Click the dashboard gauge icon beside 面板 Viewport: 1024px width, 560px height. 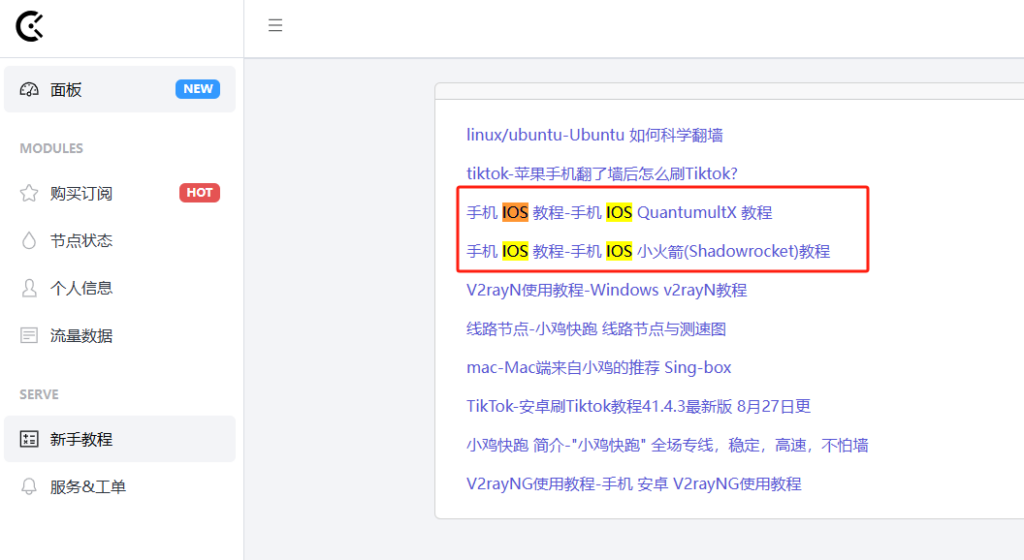pyautogui.click(x=29, y=90)
